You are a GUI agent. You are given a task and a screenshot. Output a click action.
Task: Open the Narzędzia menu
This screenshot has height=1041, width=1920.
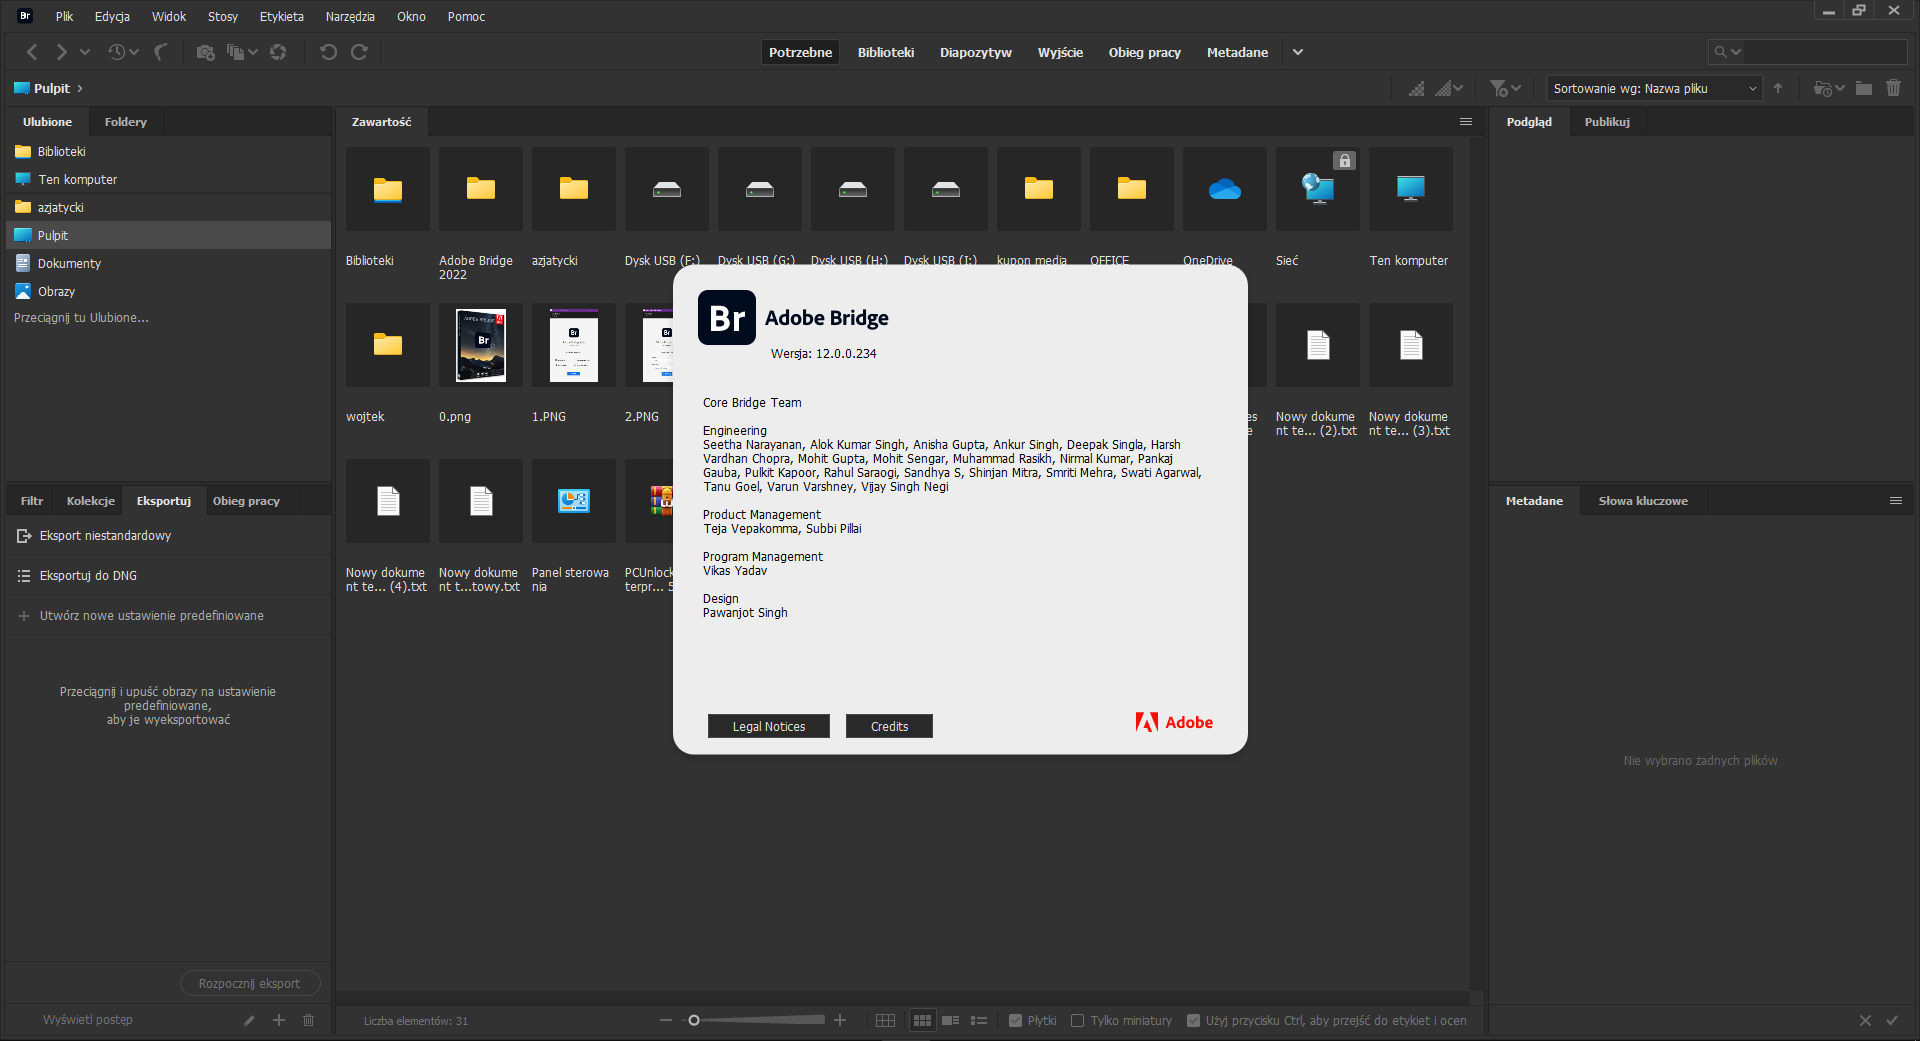point(350,17)
